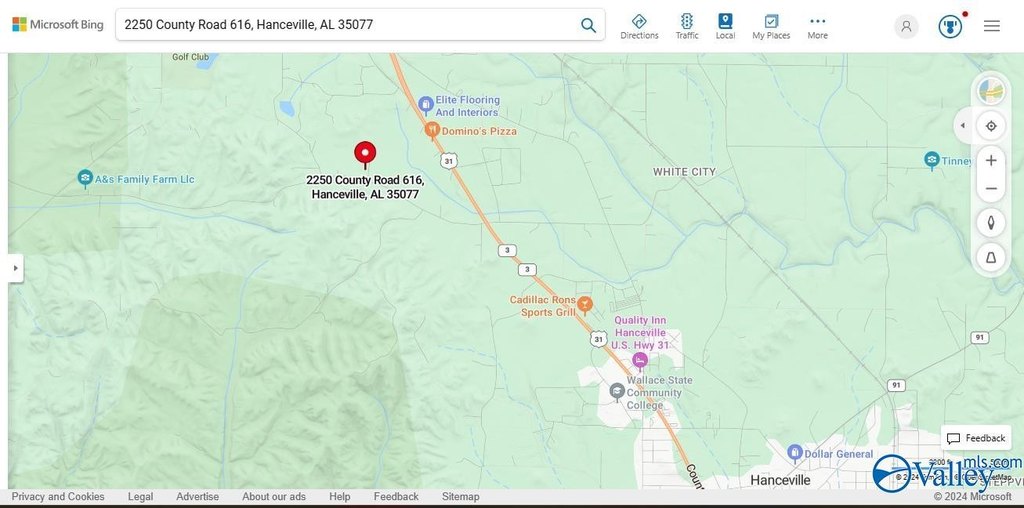Click the search magnifier icon
Viewport: 1024px width, 508px height.
[x=588, y=25]
